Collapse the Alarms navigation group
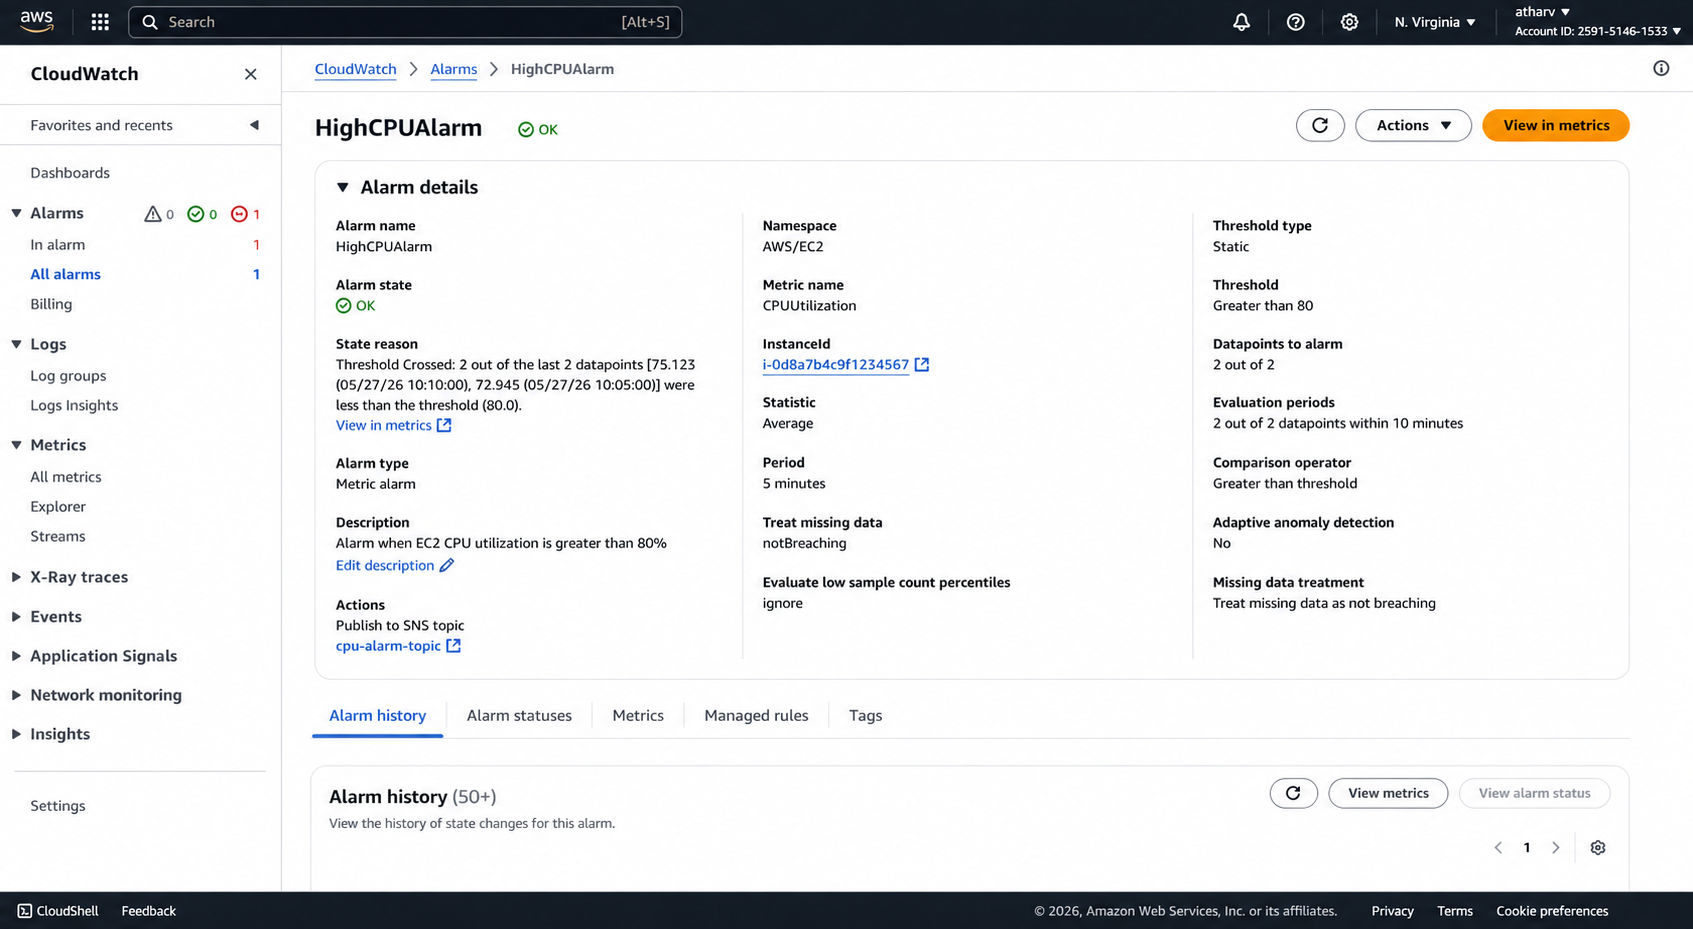1693x929 pixels. [x=17, y=213]
